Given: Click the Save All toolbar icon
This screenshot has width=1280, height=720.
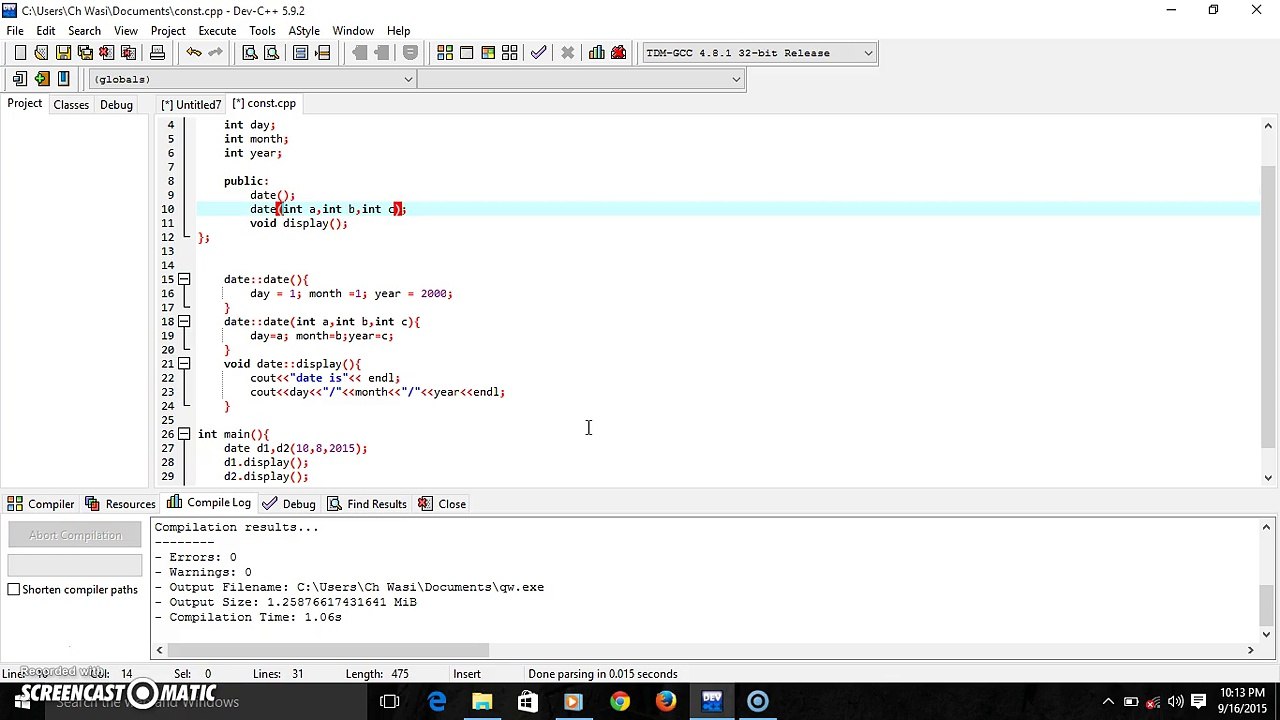Looking at the screenshot, I should click(x=85, y=53).
